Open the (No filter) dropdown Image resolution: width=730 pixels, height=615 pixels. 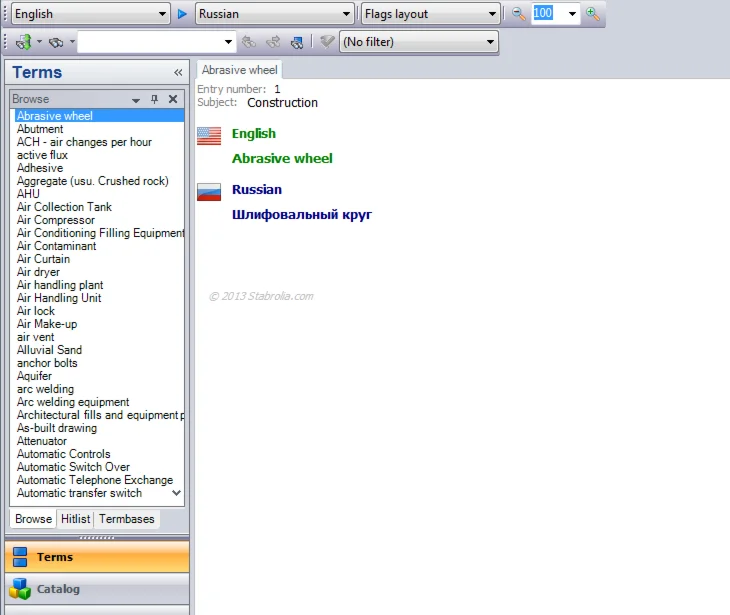490,42
